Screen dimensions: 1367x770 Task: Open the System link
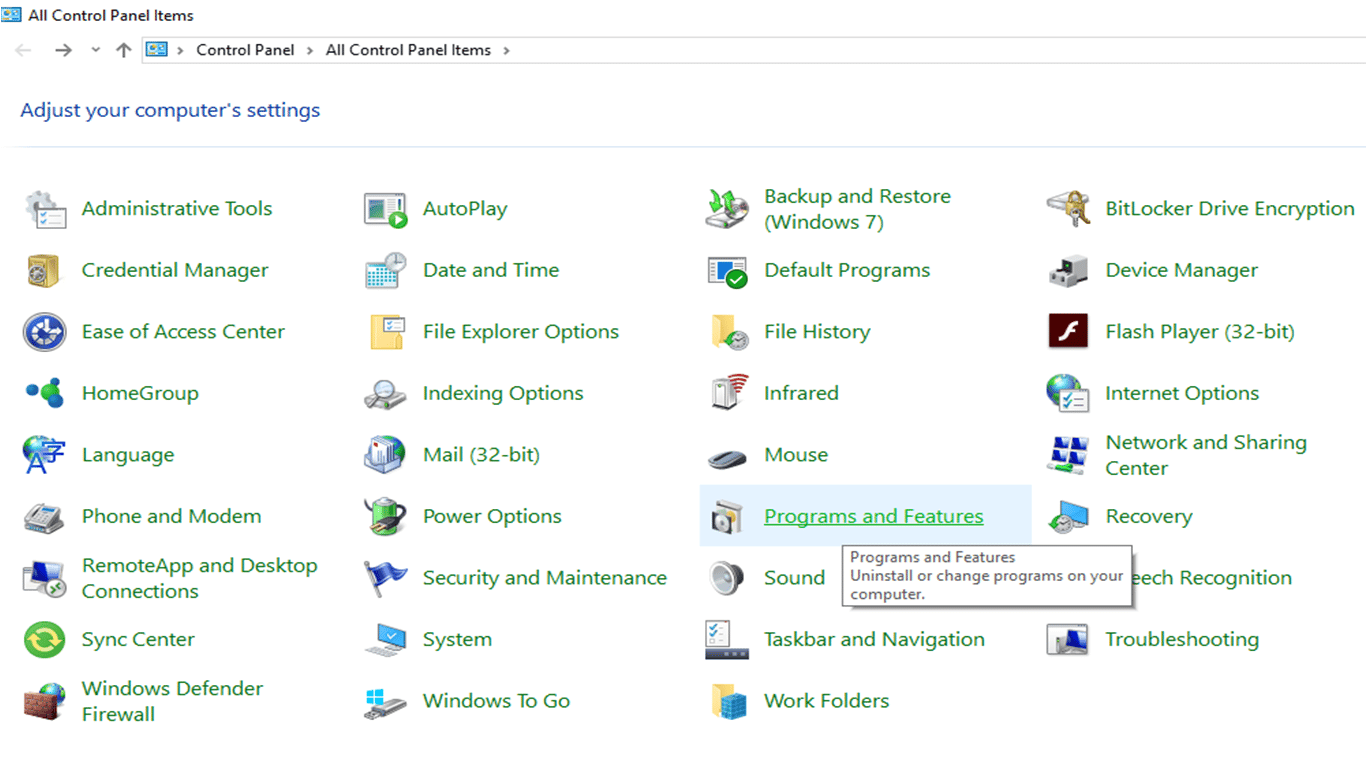click(457, 639)
